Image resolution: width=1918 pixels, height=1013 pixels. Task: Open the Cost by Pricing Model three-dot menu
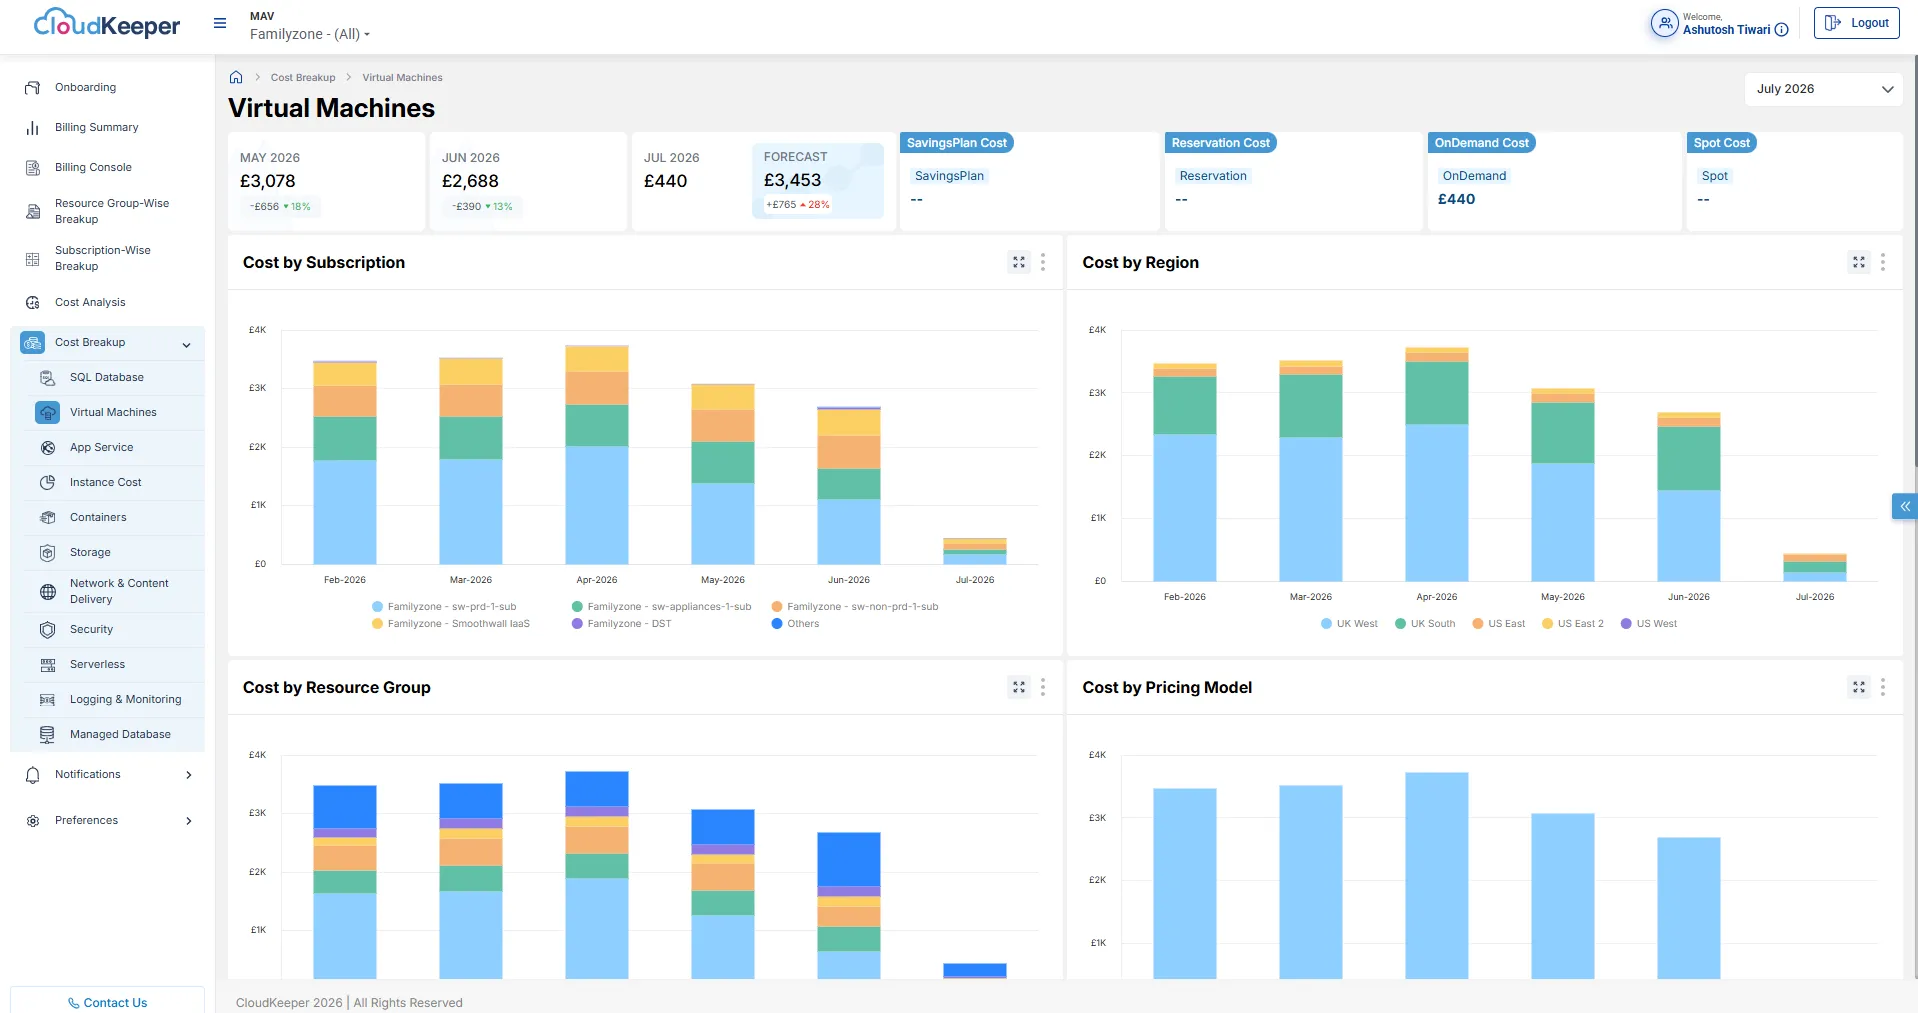coord(1883,687)
